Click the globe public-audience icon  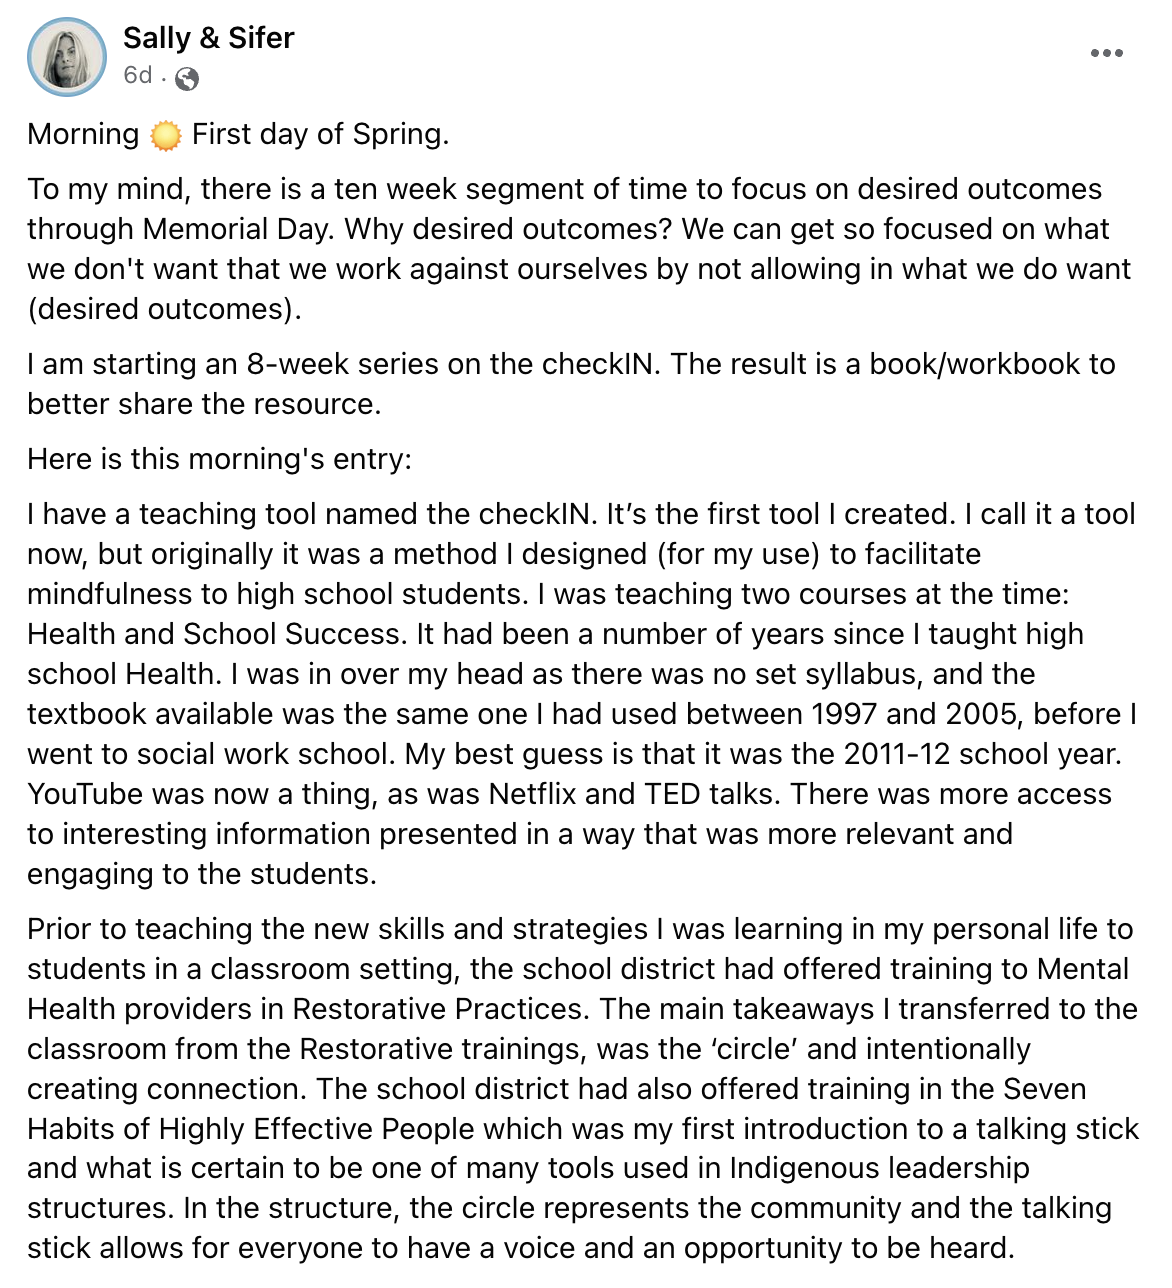tap(187, 78)
